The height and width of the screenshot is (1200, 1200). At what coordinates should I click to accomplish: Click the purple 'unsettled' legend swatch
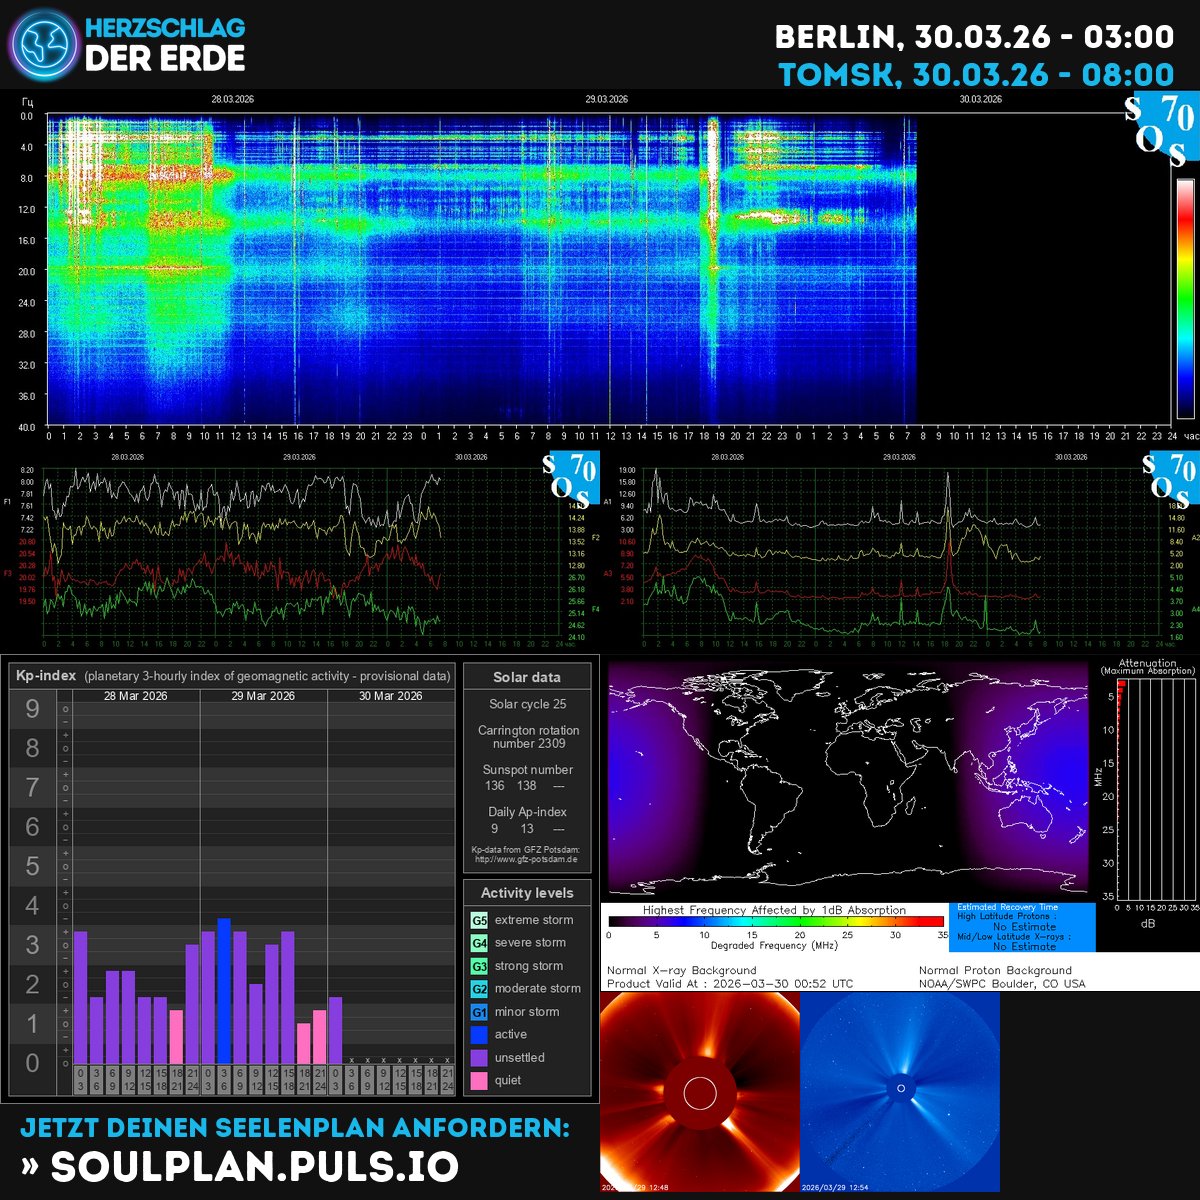tap(479, 1058)
